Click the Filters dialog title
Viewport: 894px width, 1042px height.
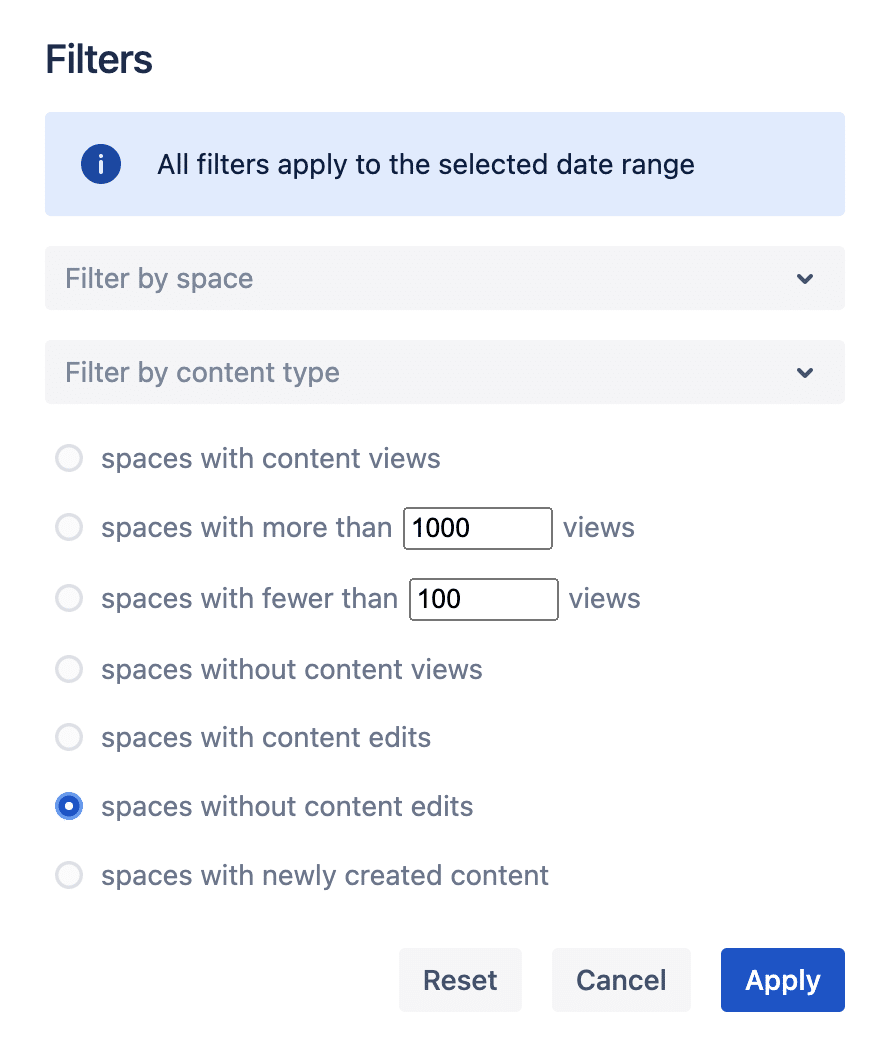[98, 60]
